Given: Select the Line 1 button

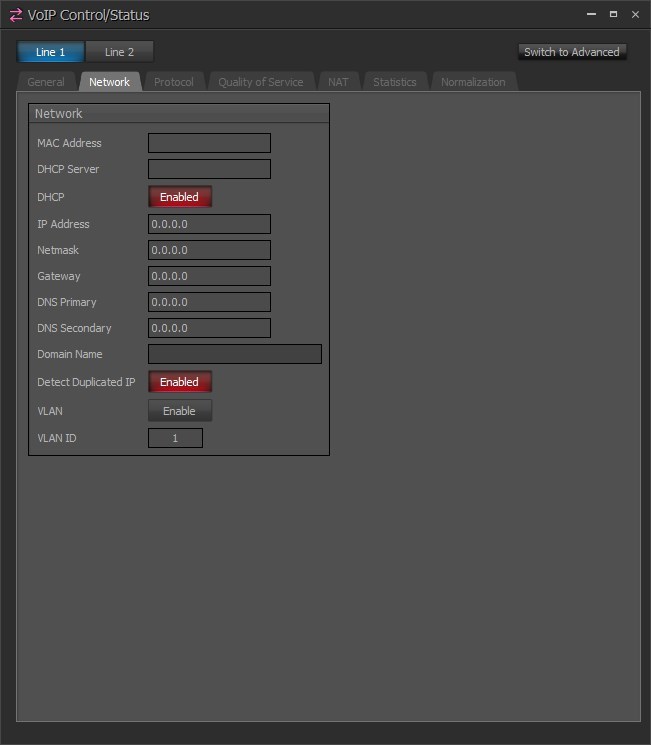Looking at the screenshot, I should click(x=50, y=52).
